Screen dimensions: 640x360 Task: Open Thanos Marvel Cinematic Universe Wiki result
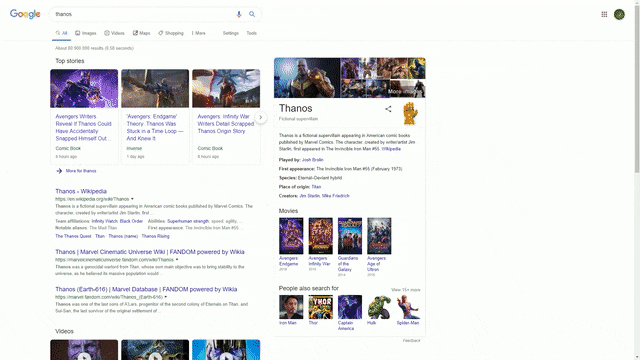click(150, 252)
